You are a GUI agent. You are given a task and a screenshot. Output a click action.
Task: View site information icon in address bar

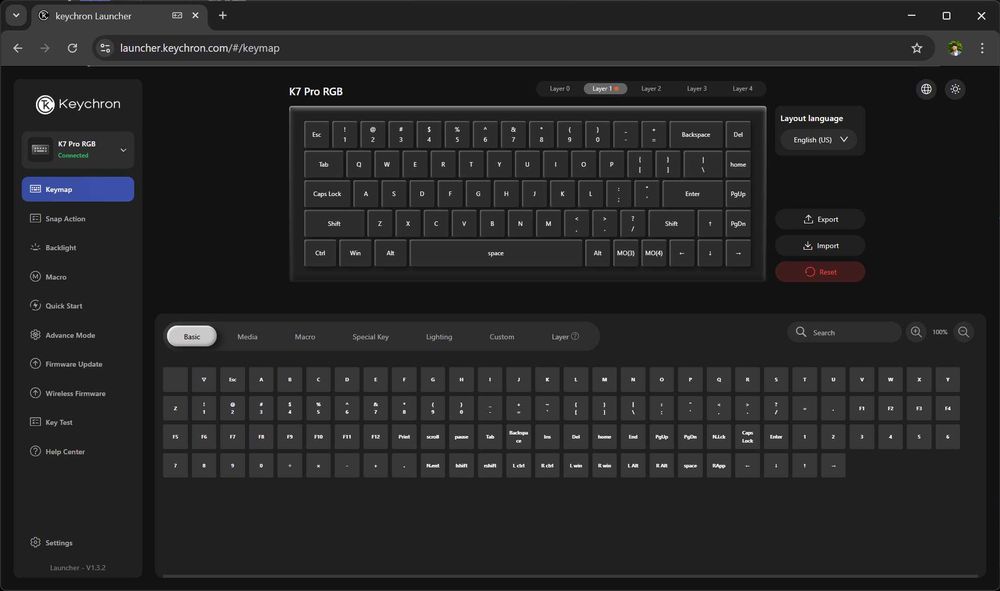pyautogui.click(x=105, y=48)
